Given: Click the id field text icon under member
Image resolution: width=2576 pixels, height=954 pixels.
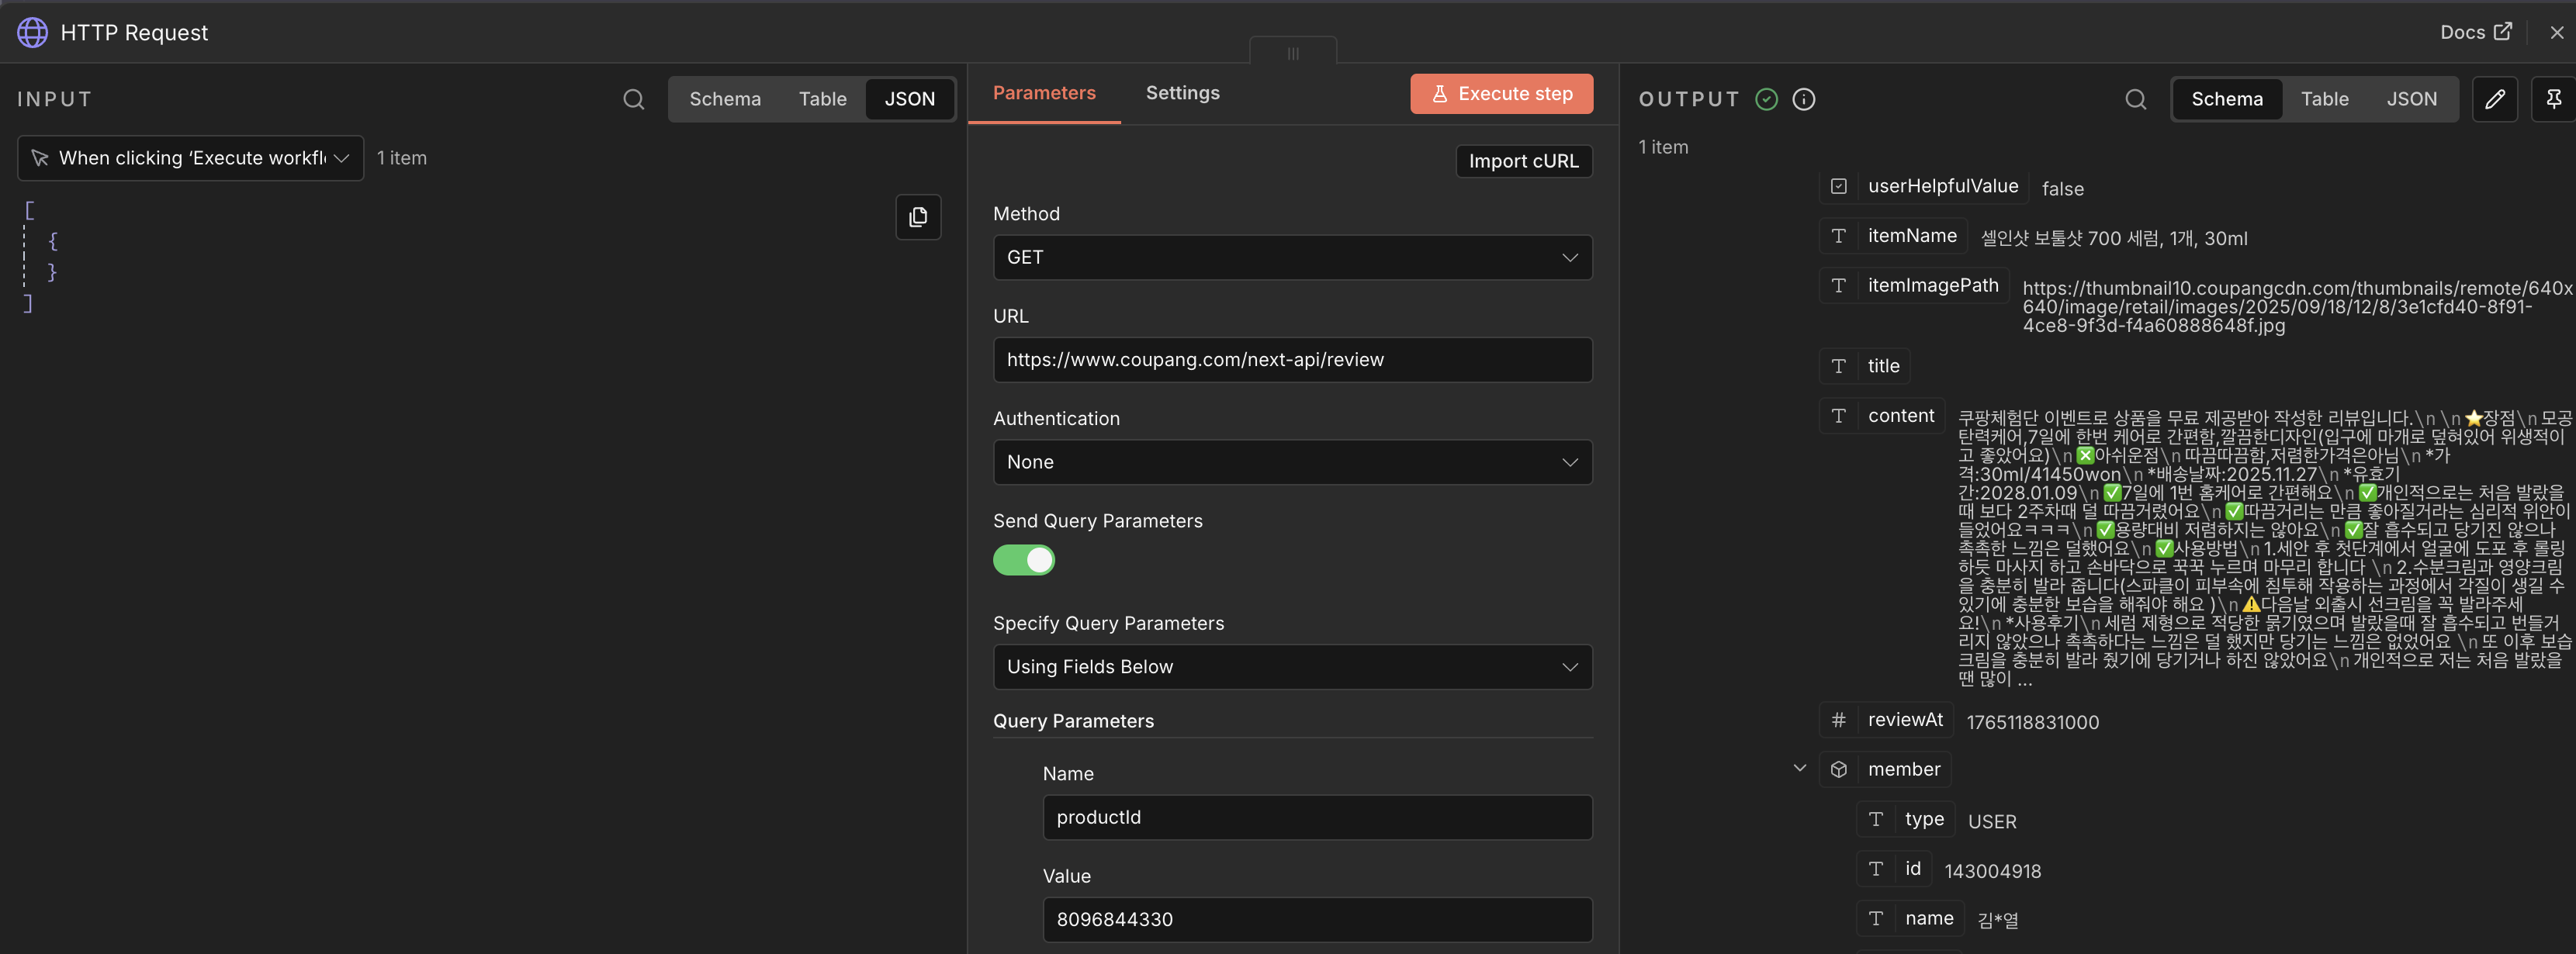Looking at the screenshot, I should (1876, 869).
